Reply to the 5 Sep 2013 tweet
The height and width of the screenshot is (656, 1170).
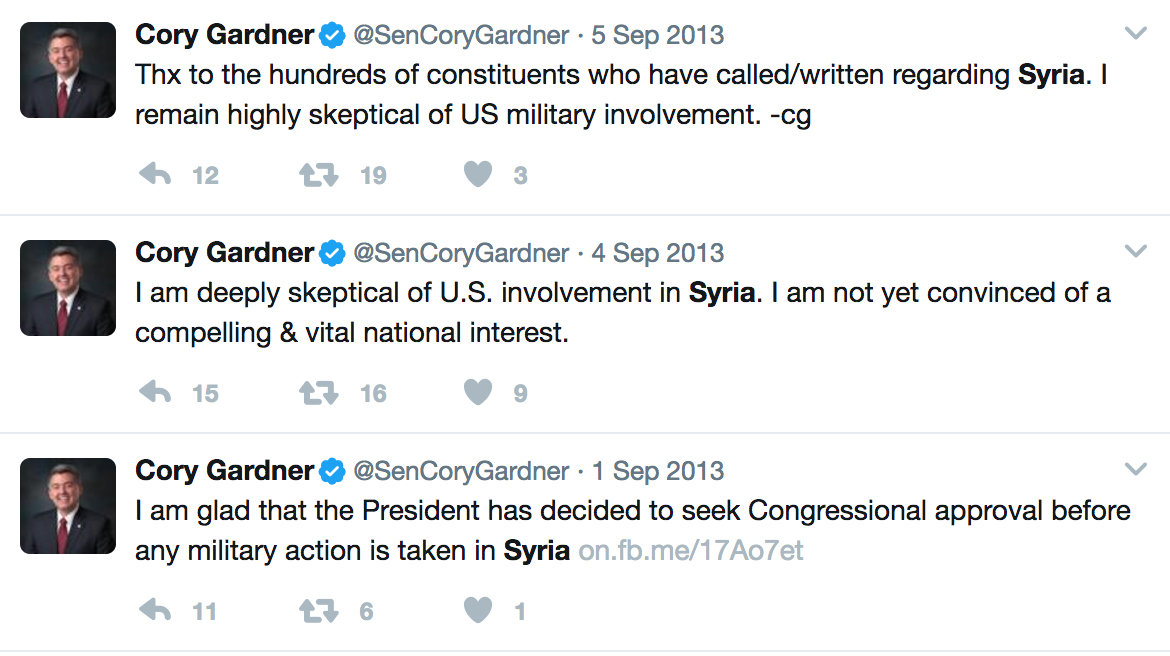click(x=155, y=176)
